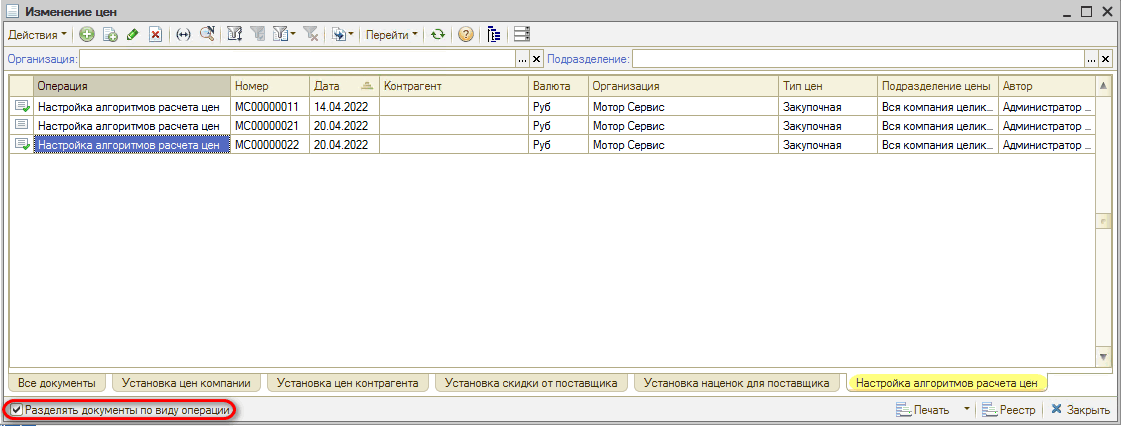Uncheck Разделять документы по виду операции

click(x=18, y=410)
